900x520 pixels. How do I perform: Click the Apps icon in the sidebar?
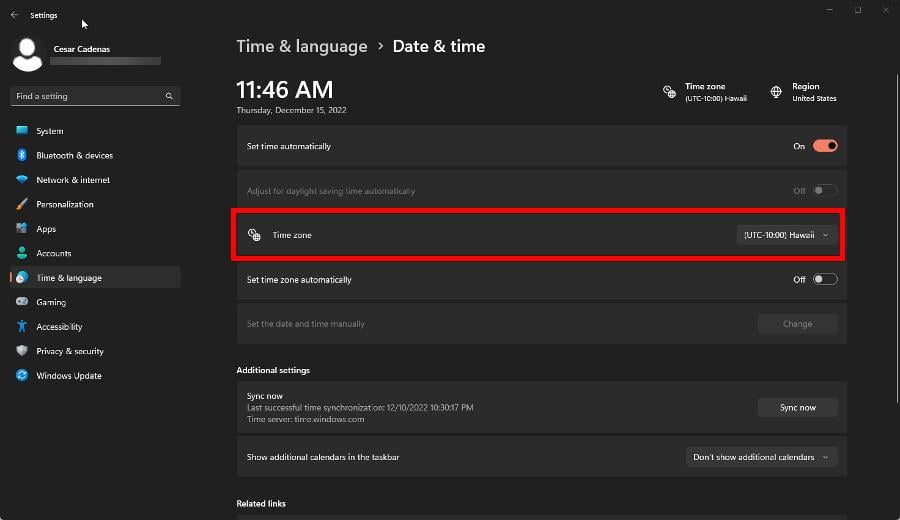tap(22, 228)
